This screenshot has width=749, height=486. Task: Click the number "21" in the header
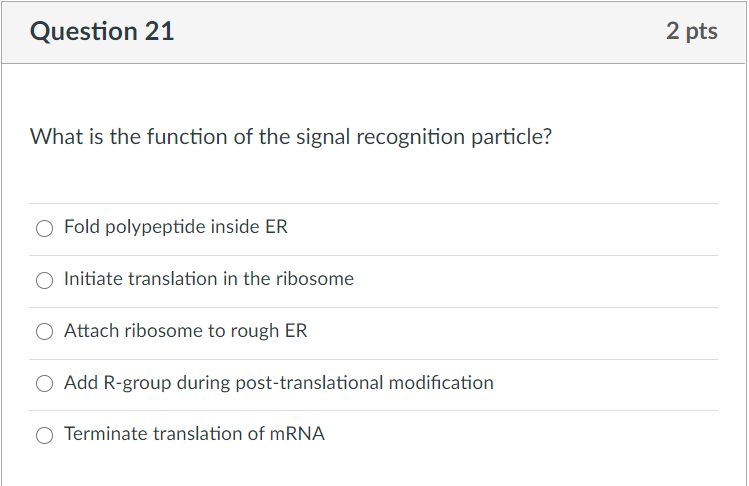coord(160,32)
